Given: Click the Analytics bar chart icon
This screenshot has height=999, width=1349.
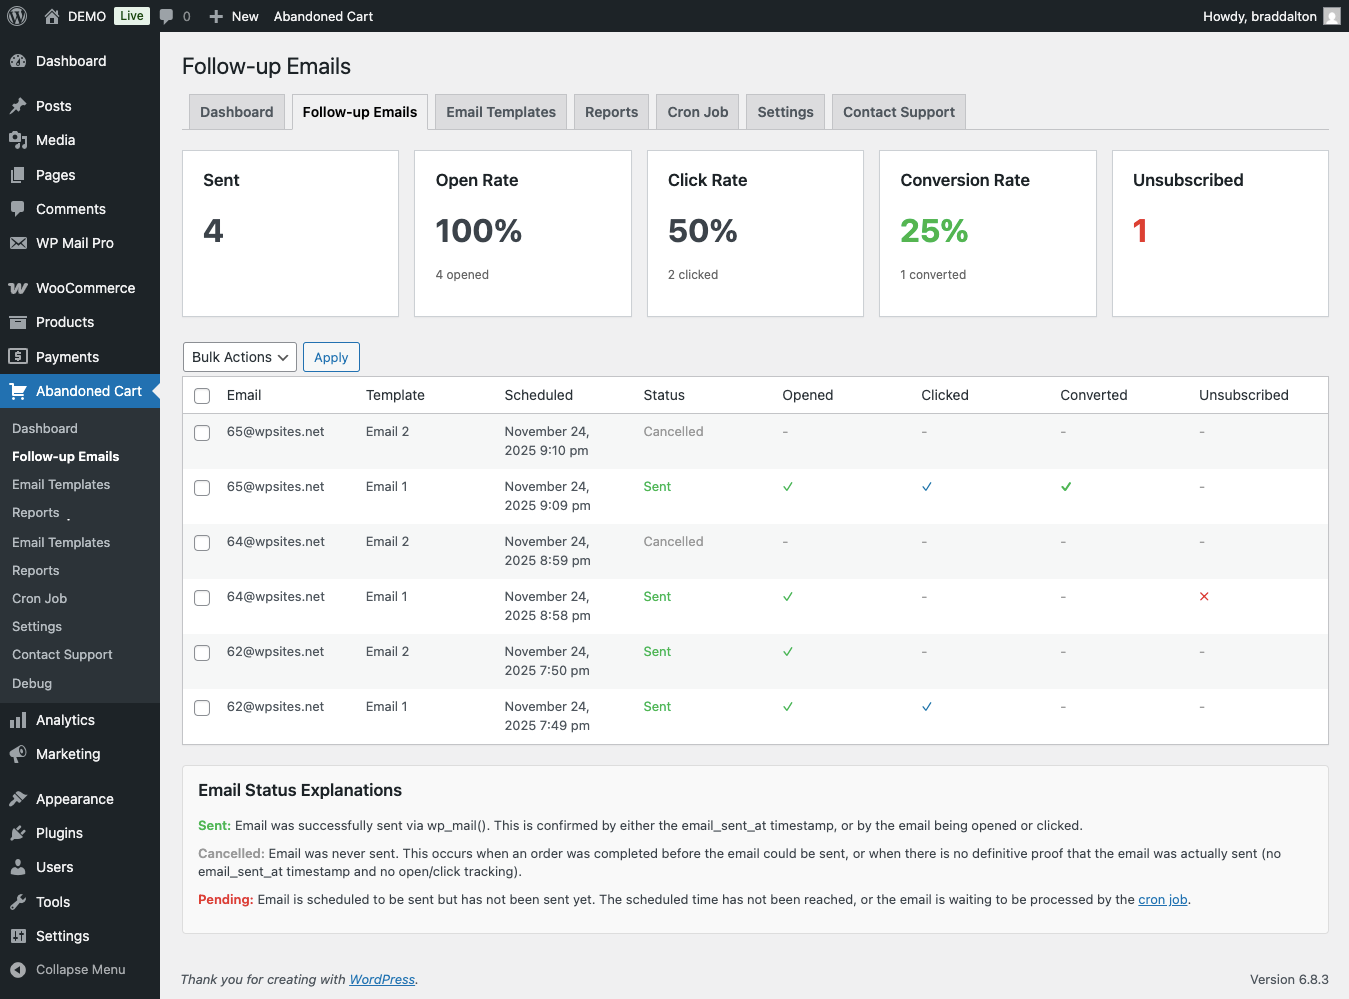Looking at the screenshot, I should pos(18,720).
